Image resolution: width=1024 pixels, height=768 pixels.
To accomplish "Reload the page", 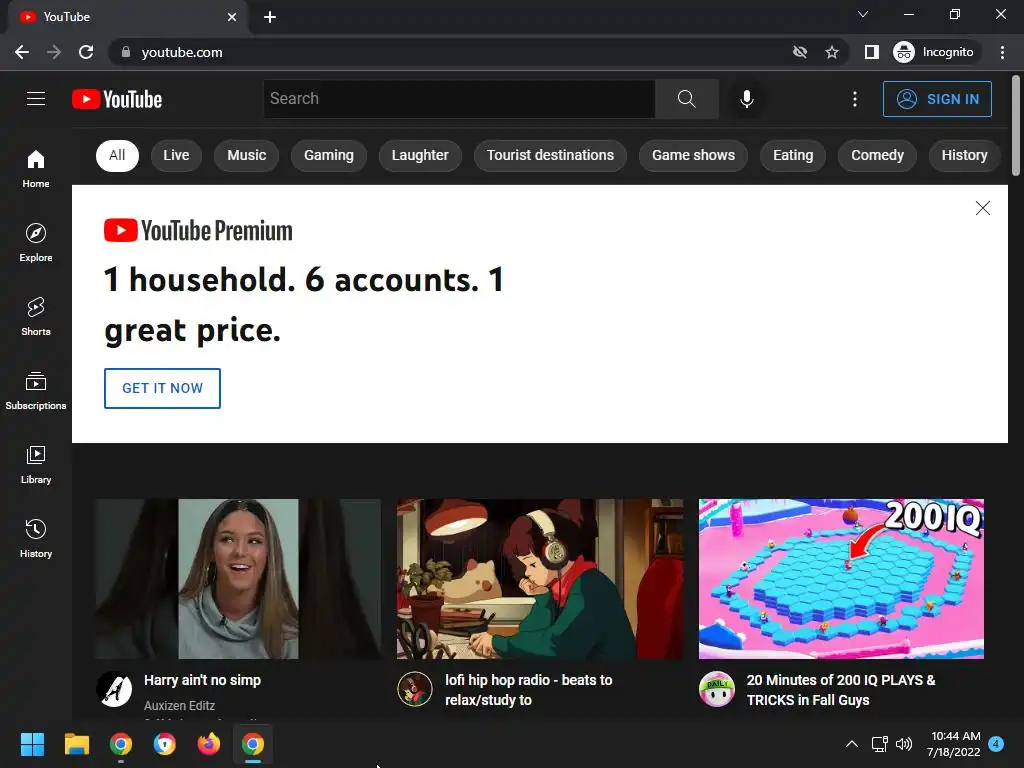I will pyautogui.click(x=86, y=52).
